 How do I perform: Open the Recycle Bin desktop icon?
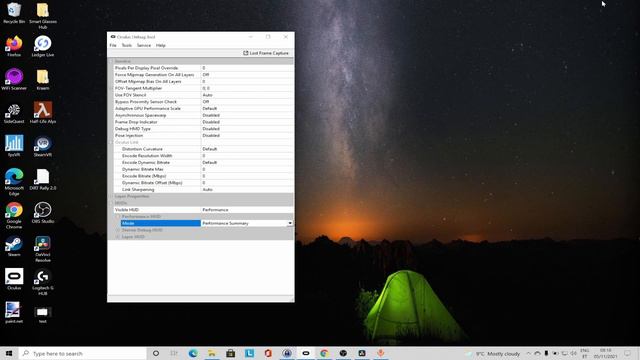pos(14,13)
